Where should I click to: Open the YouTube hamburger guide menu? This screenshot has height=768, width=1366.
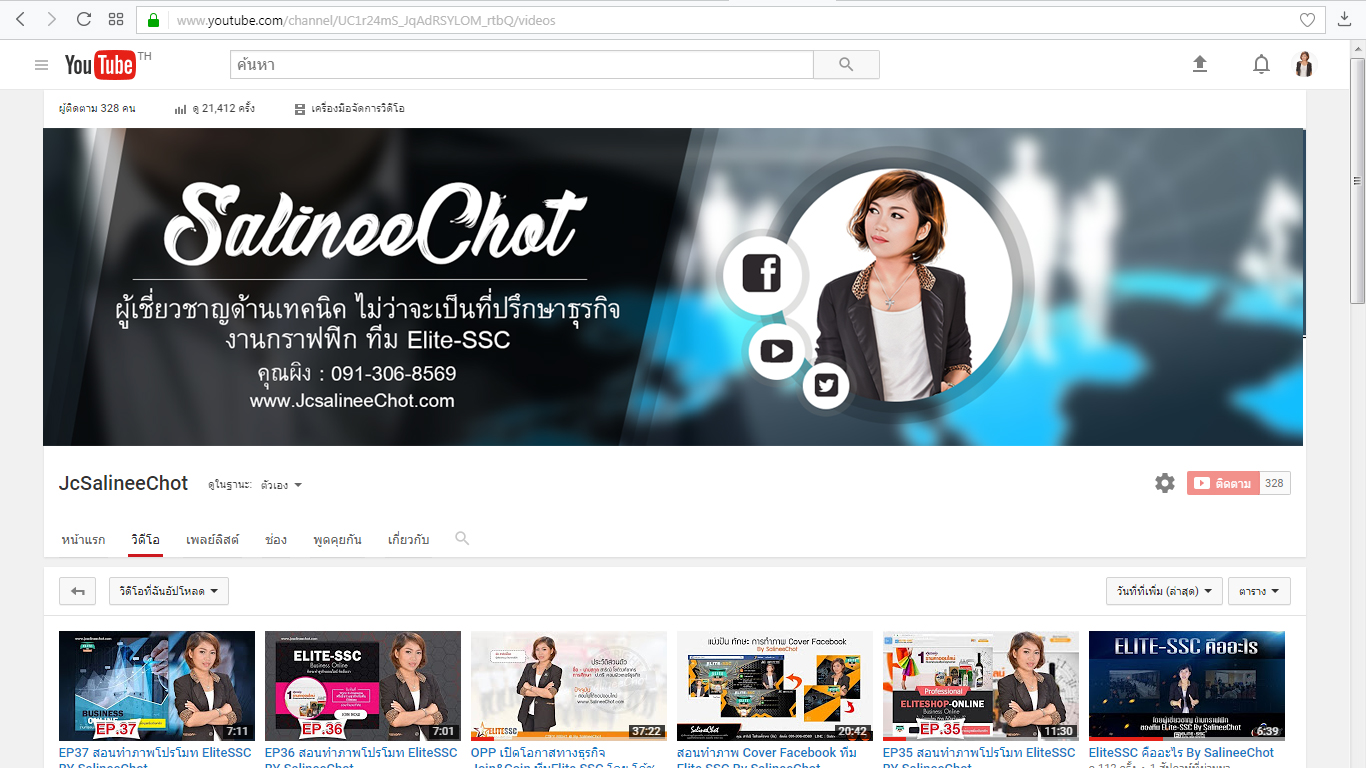pos(41,65)
